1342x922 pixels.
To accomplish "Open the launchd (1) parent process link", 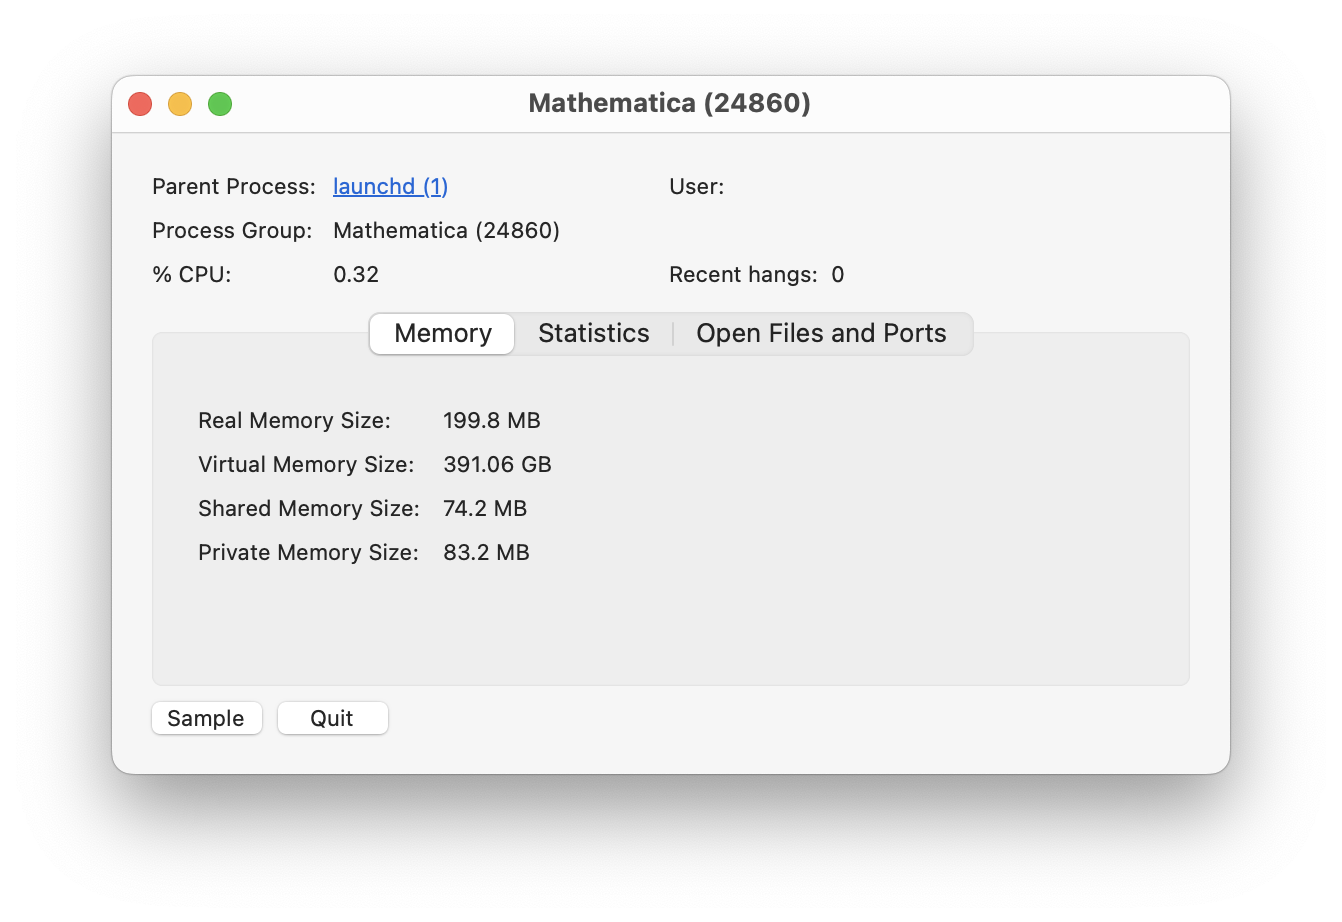I will click(x=390, y=187).
